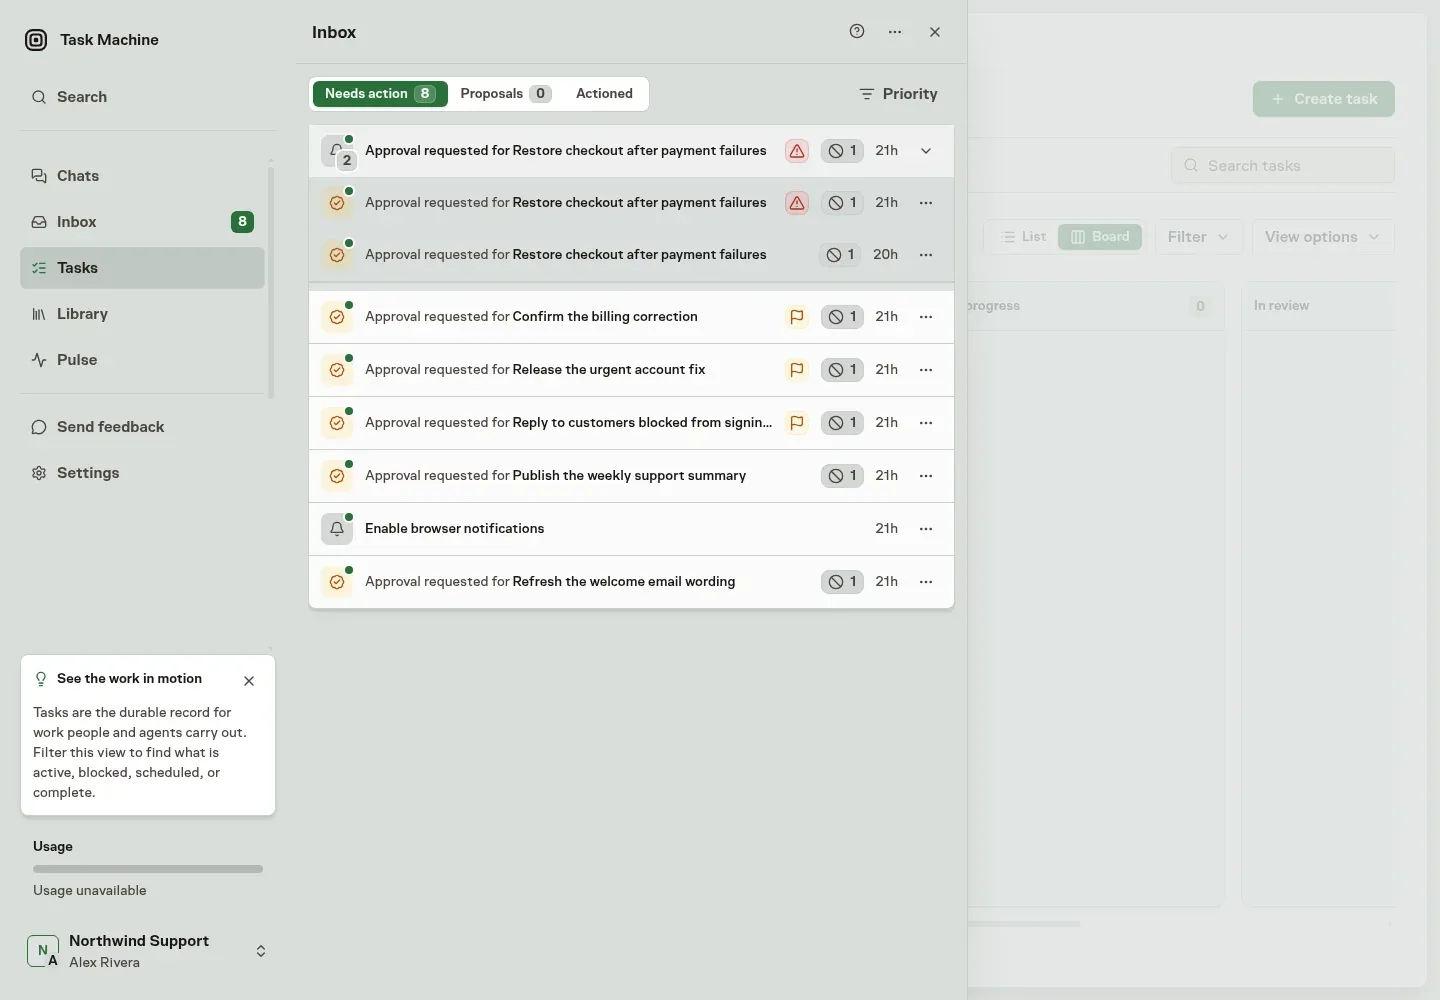
Task: Open the View options dropdown in Tasks
Action: click(x=1322, y=237)
